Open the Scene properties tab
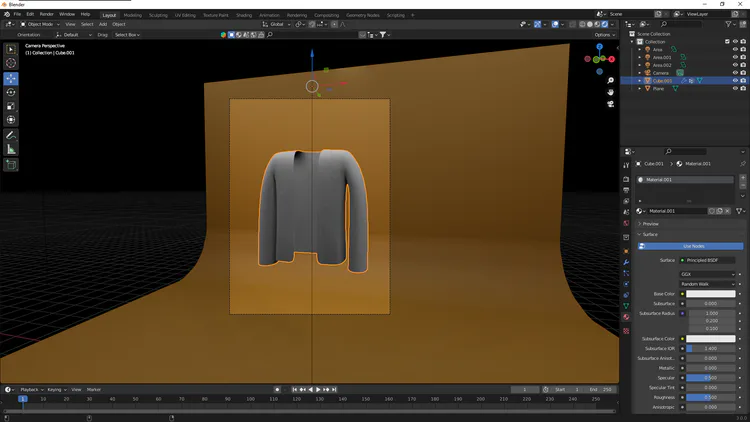The height and width of the screenshot is (422, 750). [626, 212]
